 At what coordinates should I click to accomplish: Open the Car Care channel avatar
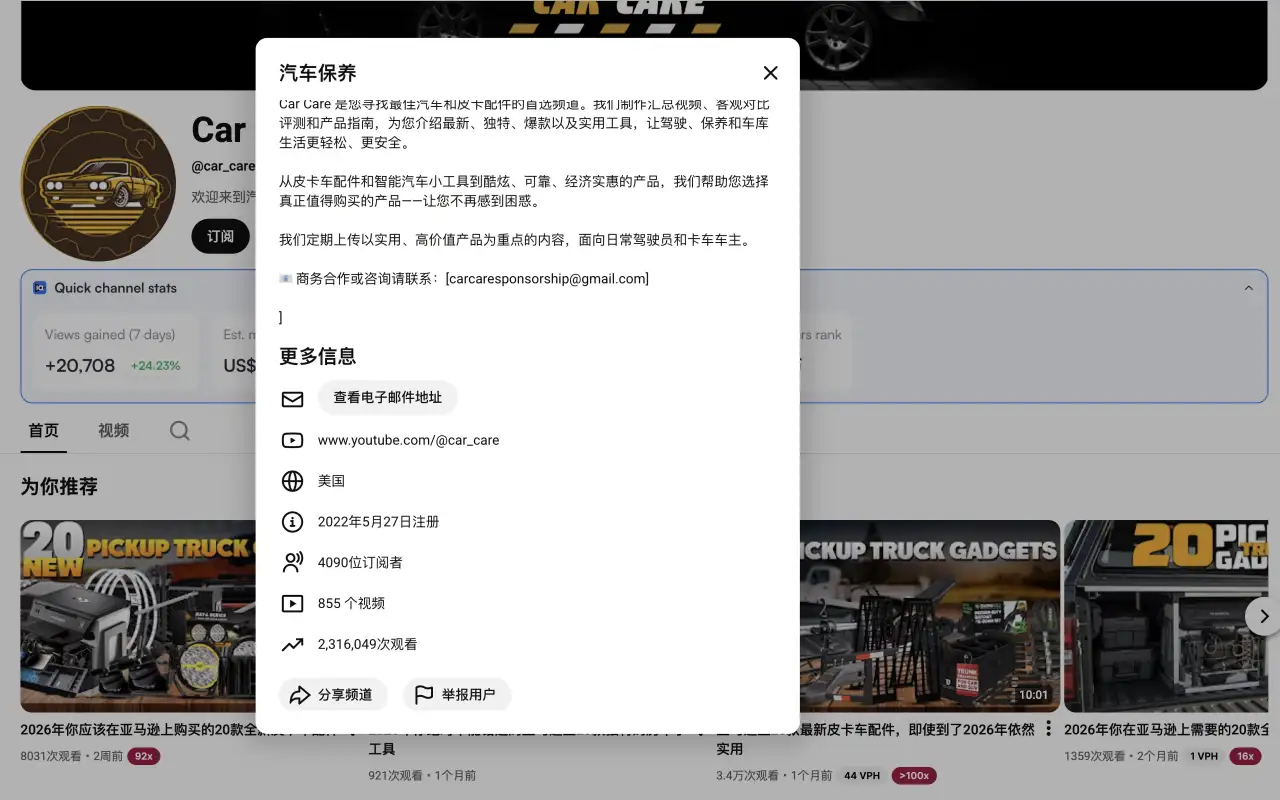[98, 184]
